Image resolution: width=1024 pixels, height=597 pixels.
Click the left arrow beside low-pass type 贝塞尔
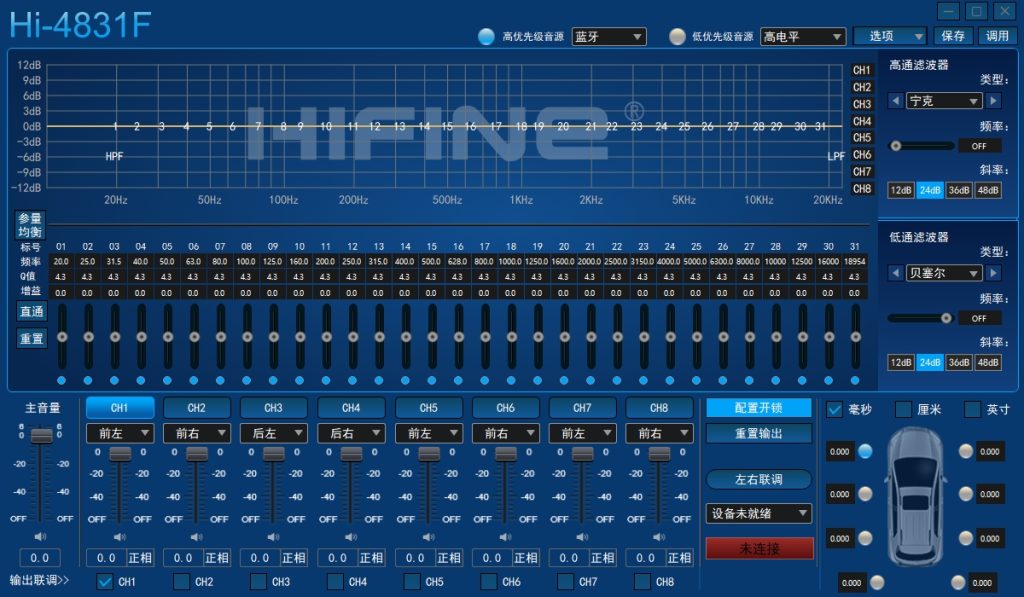point(895,273)
